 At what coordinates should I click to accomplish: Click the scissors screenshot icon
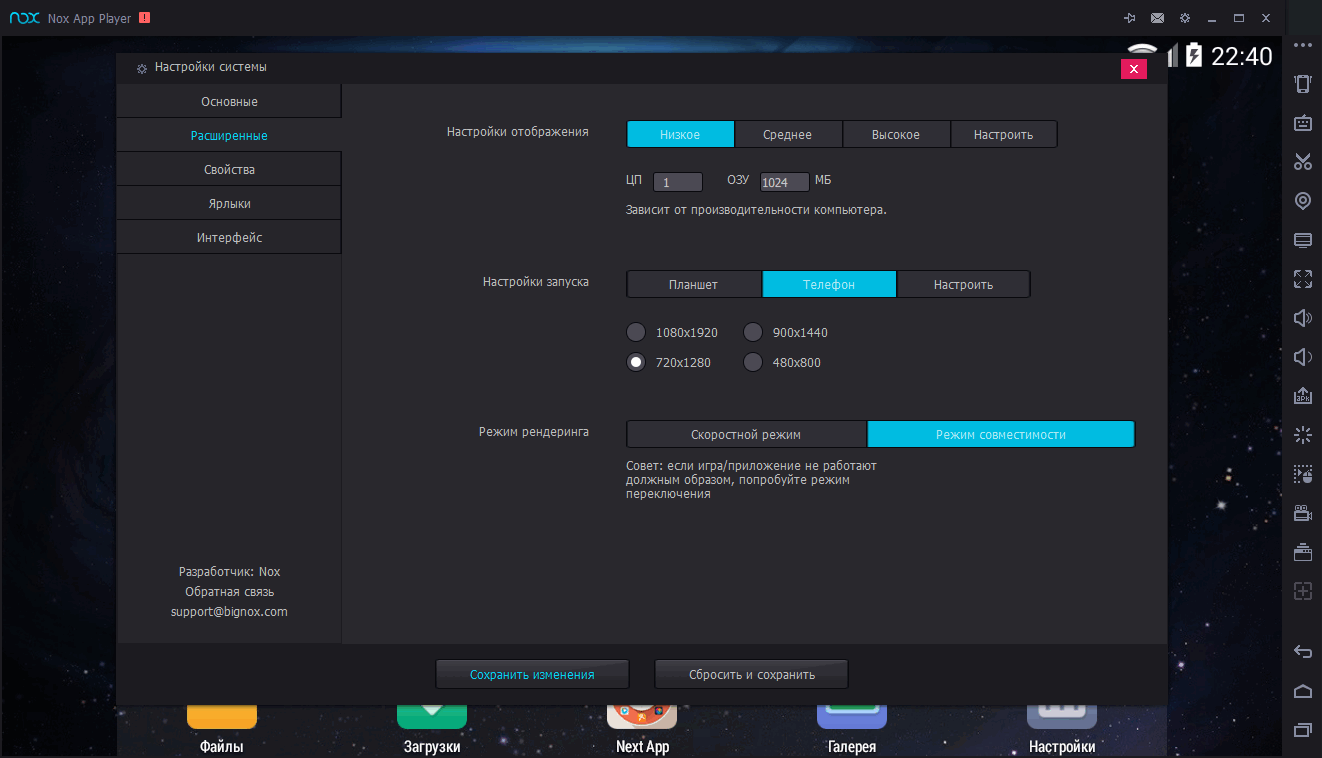1302,162
